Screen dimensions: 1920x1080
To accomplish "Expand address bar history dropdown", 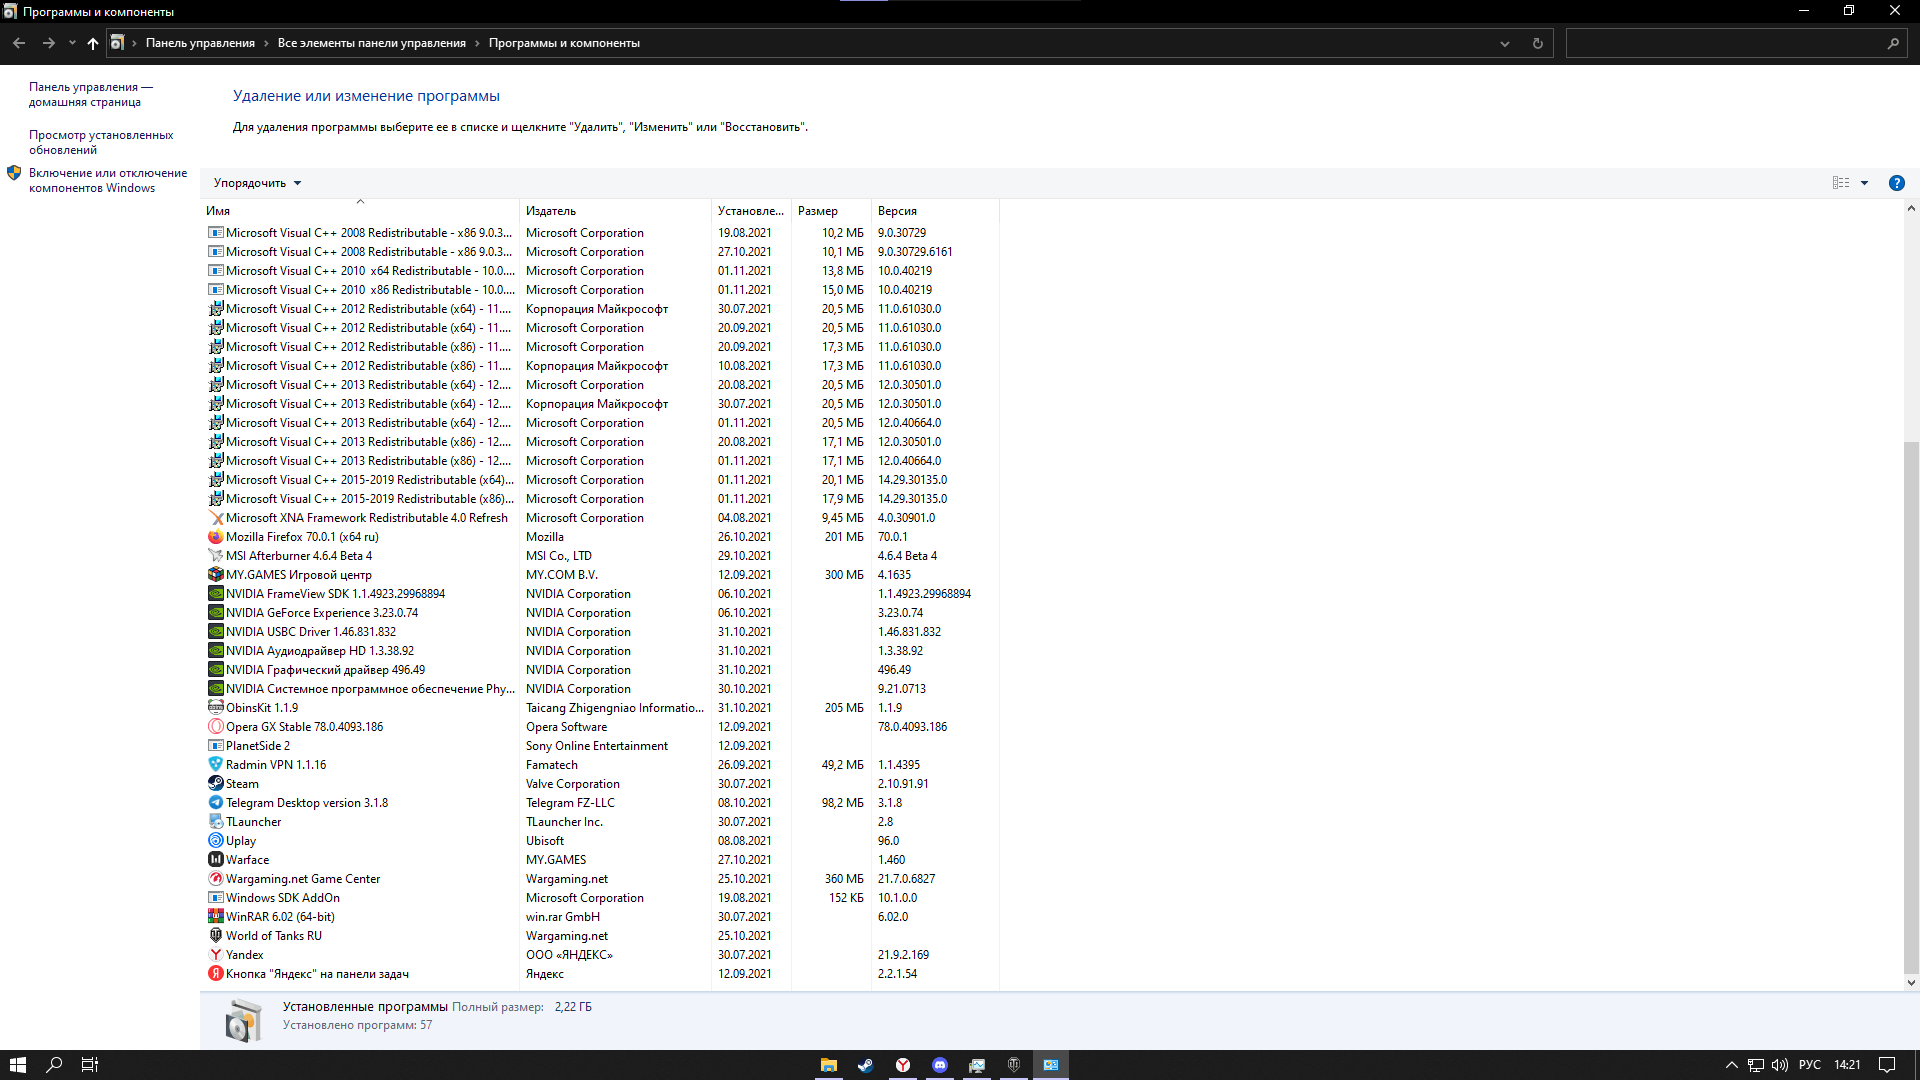I will [1504, 43].
